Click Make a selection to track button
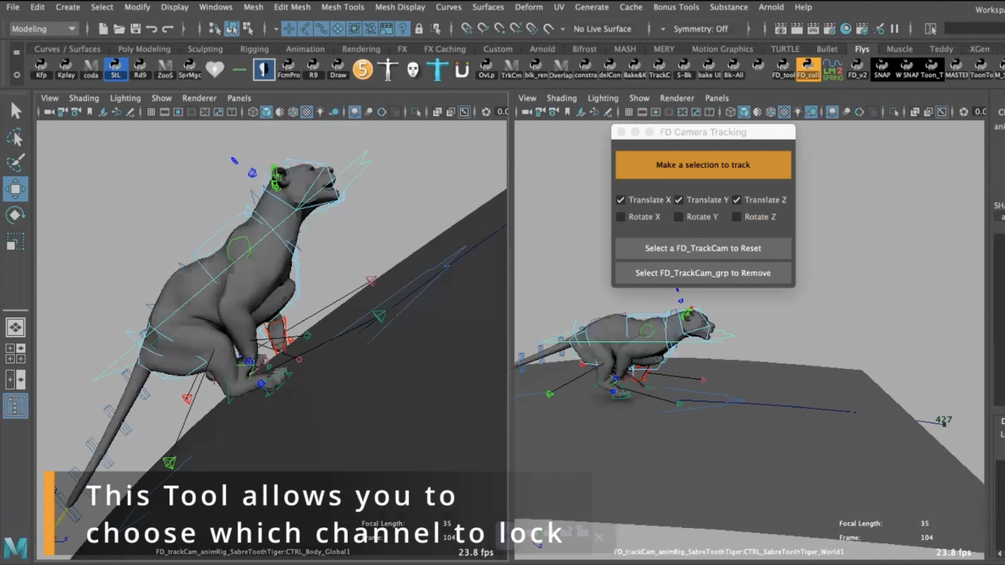1005x565 pixels. click(x=703, y=165)
